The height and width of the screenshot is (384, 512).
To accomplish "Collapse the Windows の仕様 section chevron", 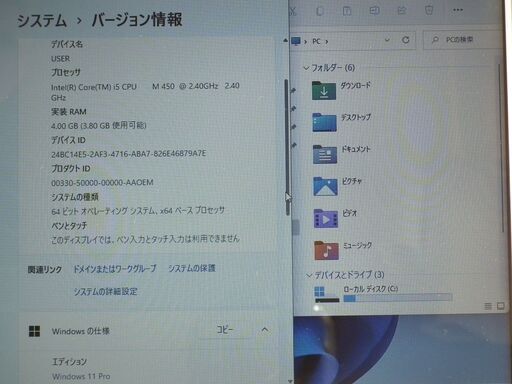I will pyautogui.click(x=265, y=330).
